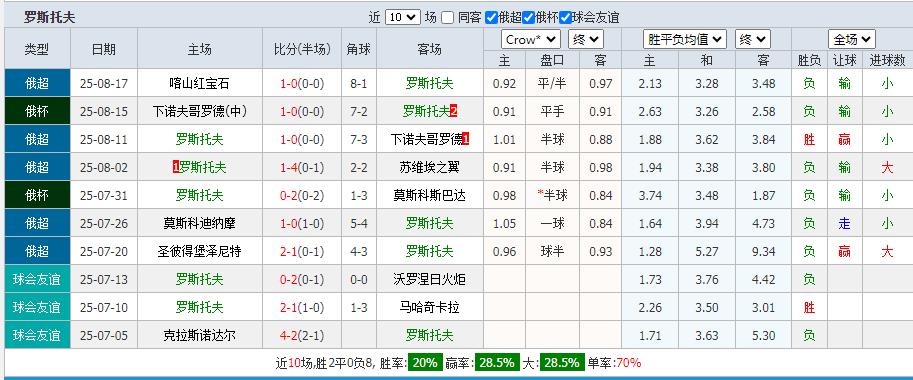Click the 球会友谊 cell for 25-07-05

tap(37, 335)
